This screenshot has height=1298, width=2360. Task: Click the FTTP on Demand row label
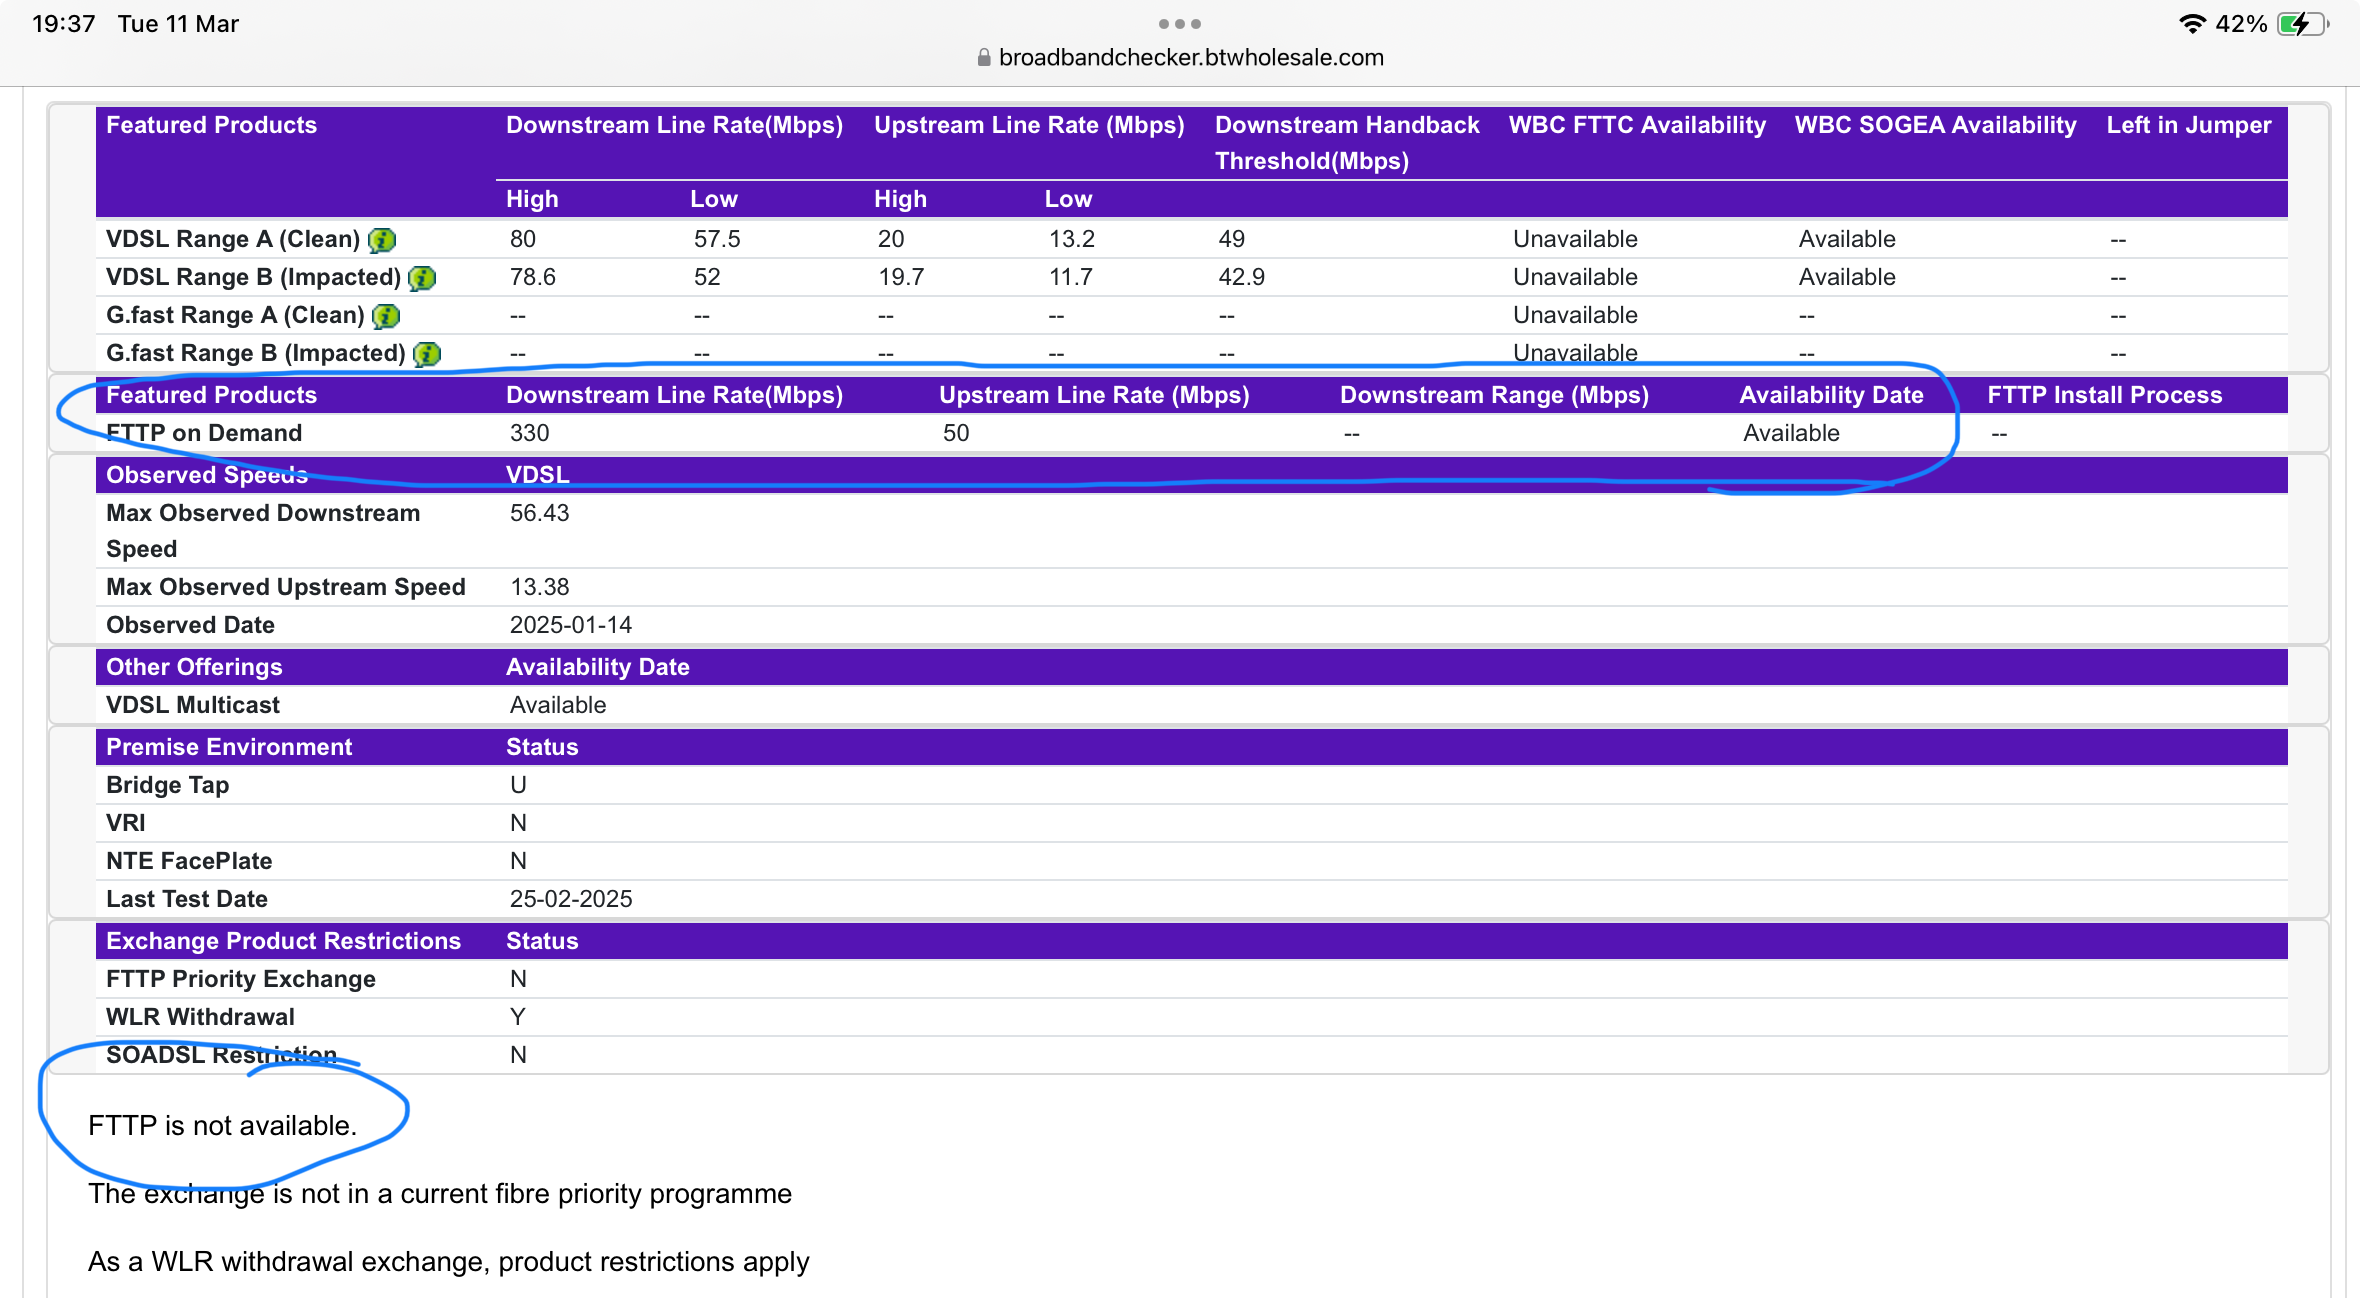pyautogui.click(x=204, y=433)
